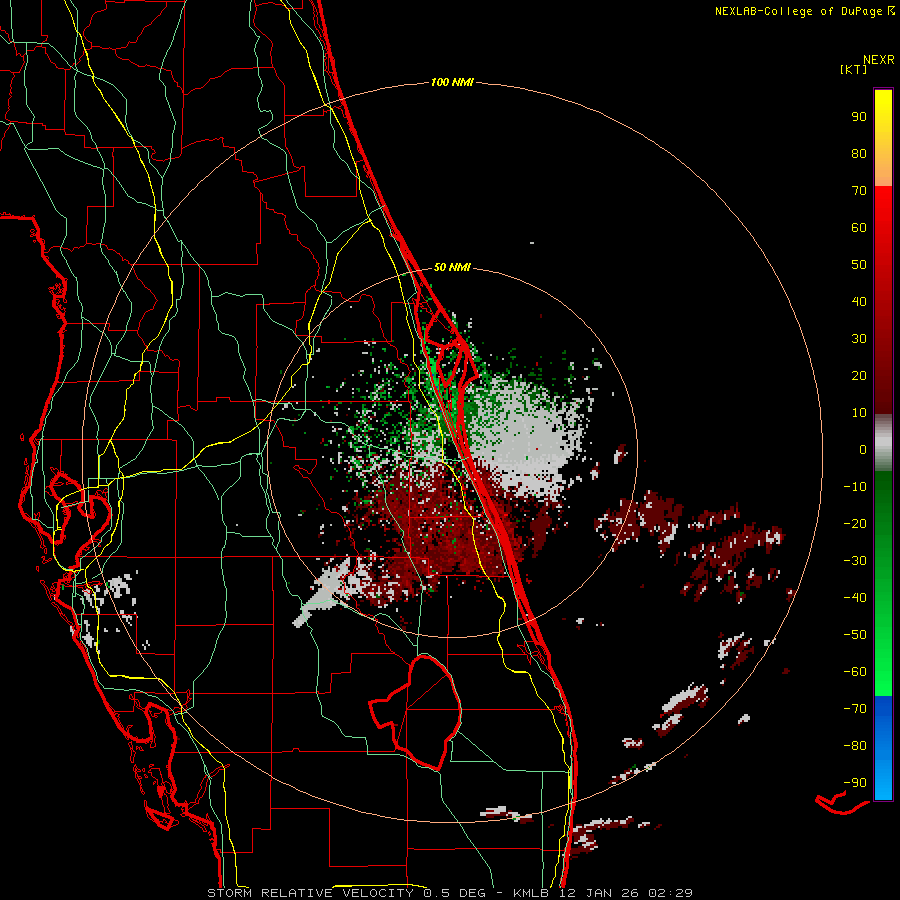Click the "[KT]" units label

(x=854, y=69)
